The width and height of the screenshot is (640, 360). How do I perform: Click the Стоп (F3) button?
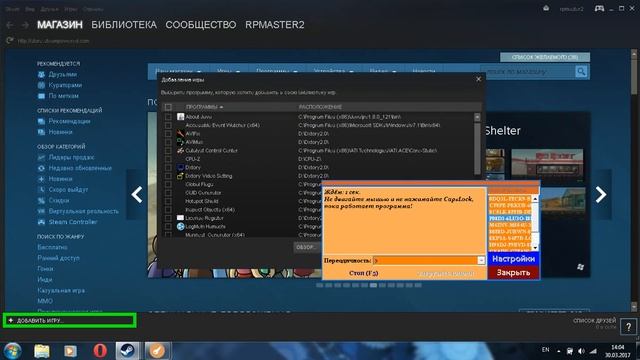(363, 273)
